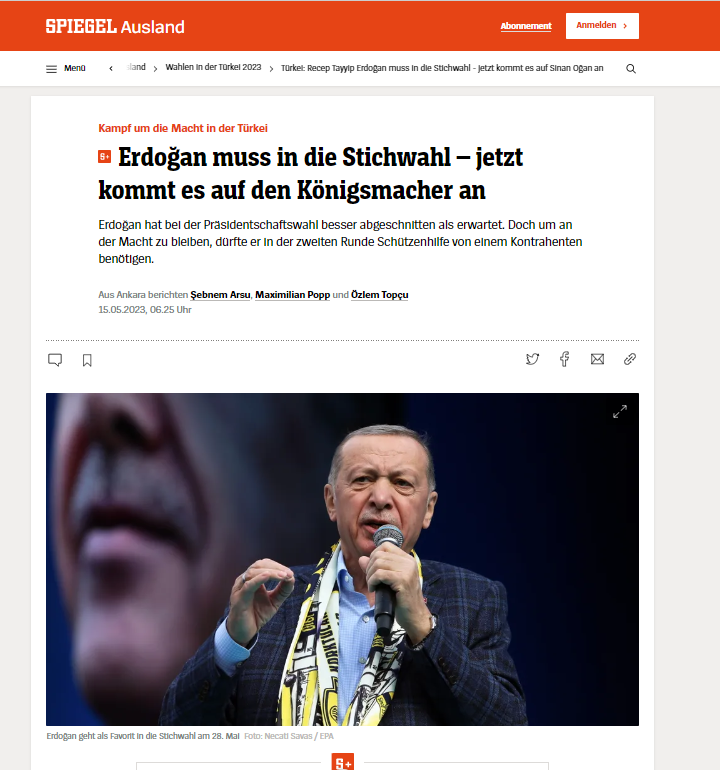Share the article on Twitter
720x770 pixels.
point(532,359)
